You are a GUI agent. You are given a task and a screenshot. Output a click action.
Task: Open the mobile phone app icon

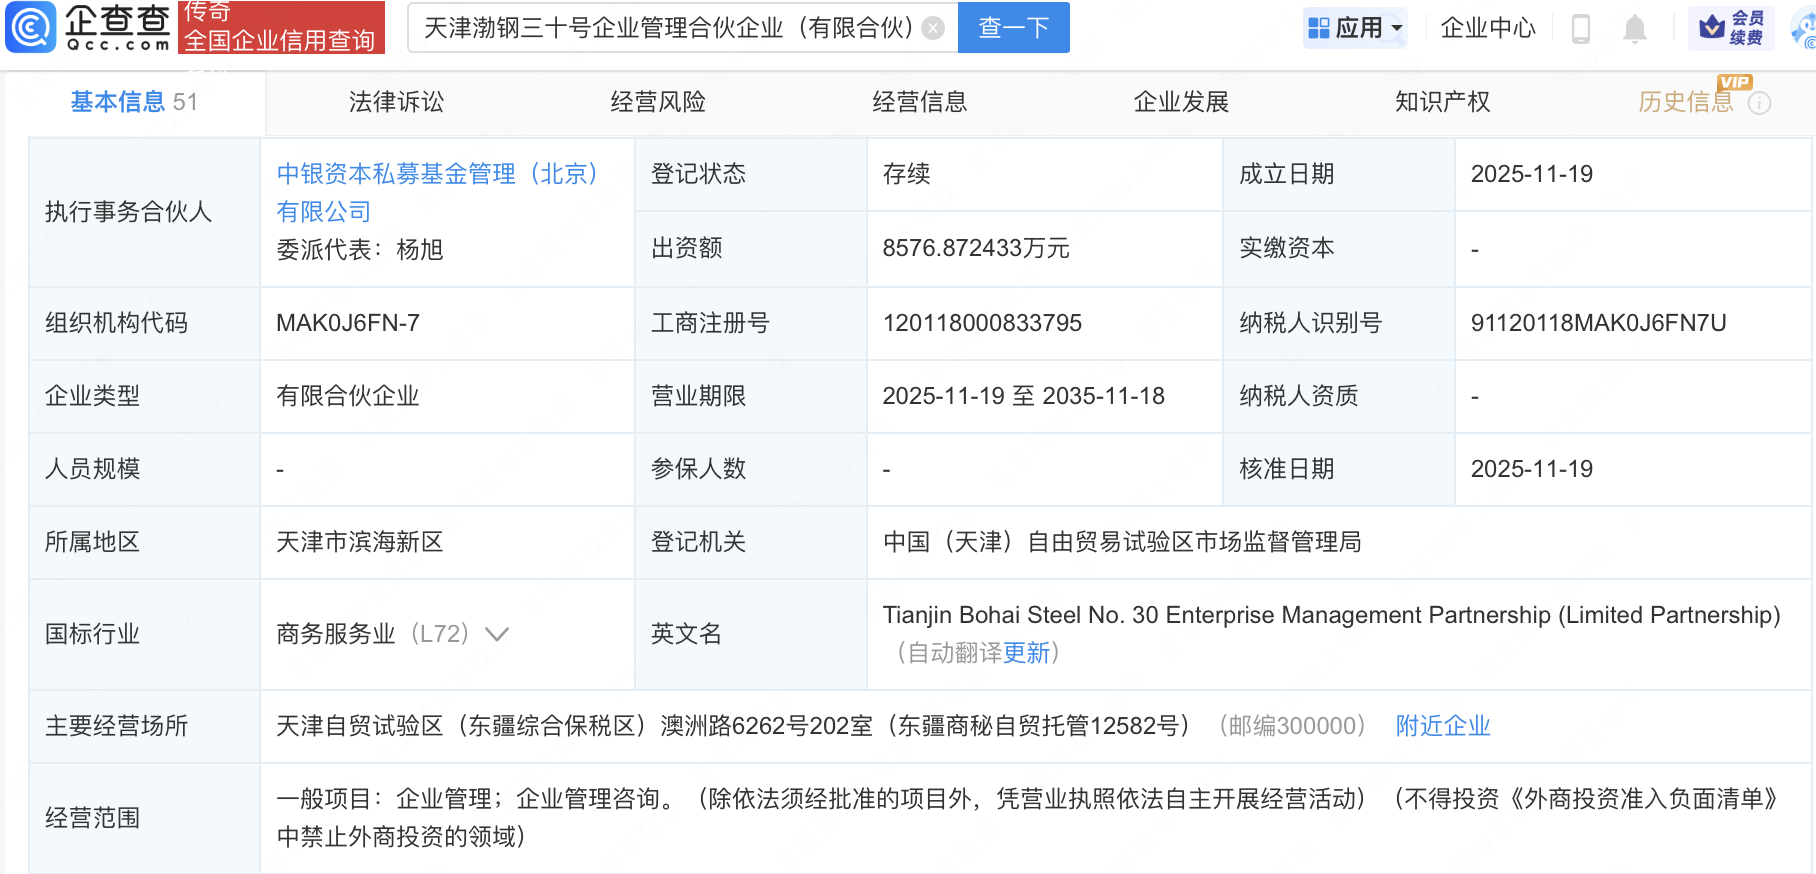[x=1580, y=28]
